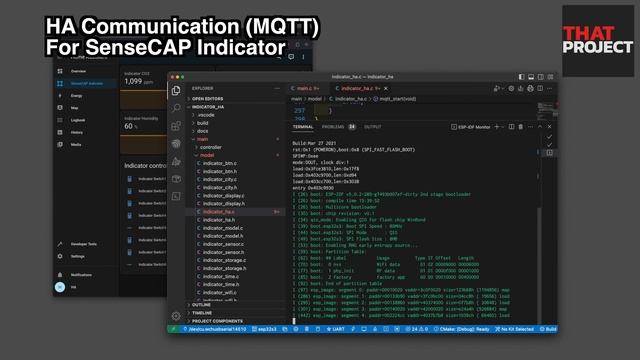Expand the controller folder

236,147
